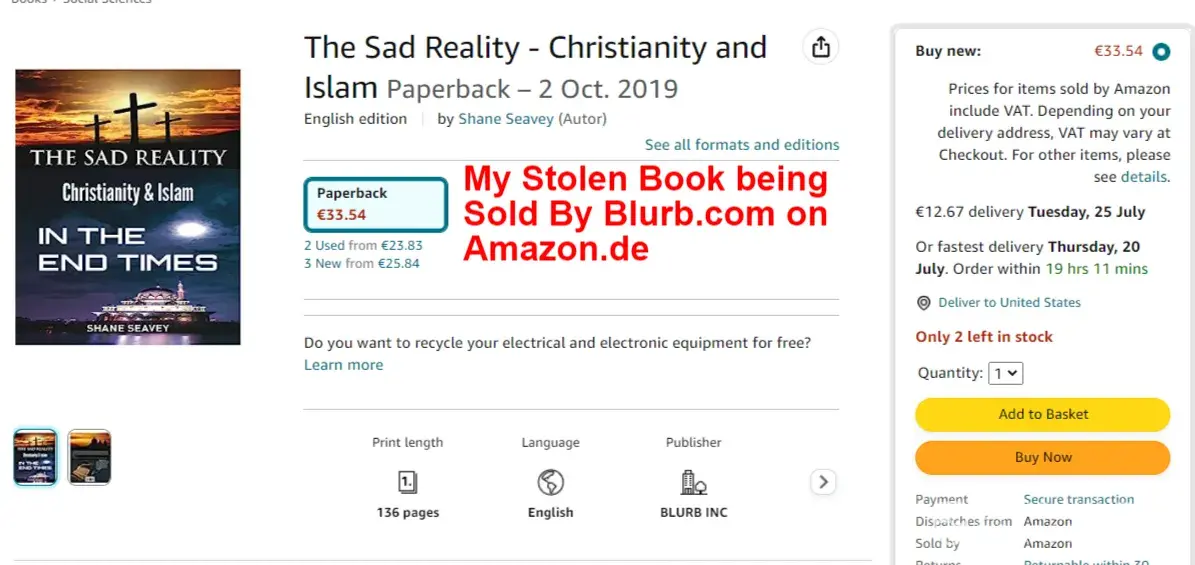Click the publisher building icon
This screenshot has height=565, width=1195.
tap(693, 483)
